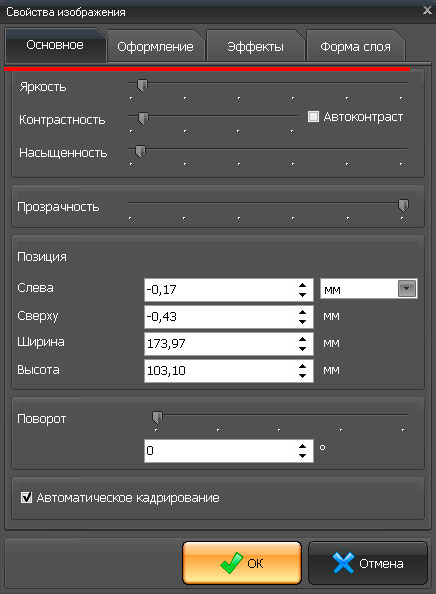Uncheck Автоматическое кадрирование checkbox
436x594 pixels.
(x=26, y=497)
